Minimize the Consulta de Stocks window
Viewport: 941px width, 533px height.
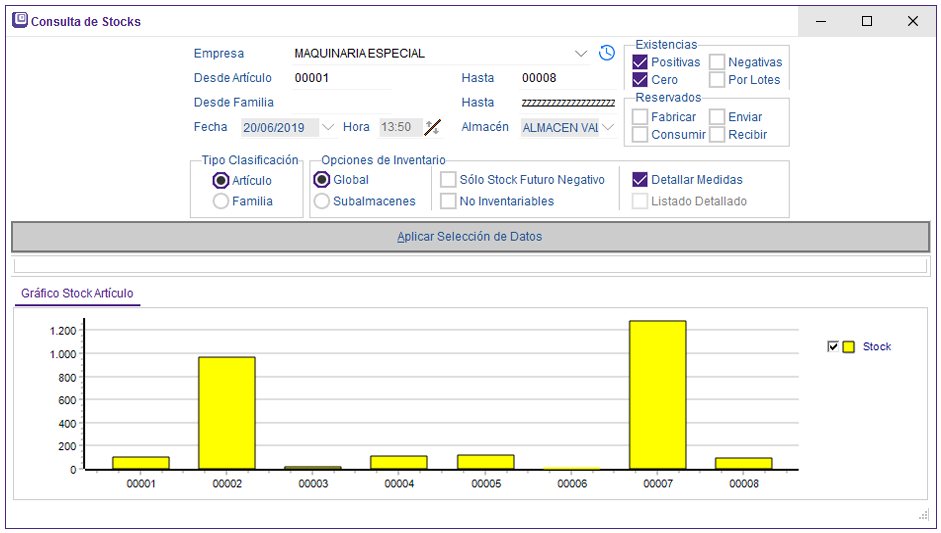point(821,21)
